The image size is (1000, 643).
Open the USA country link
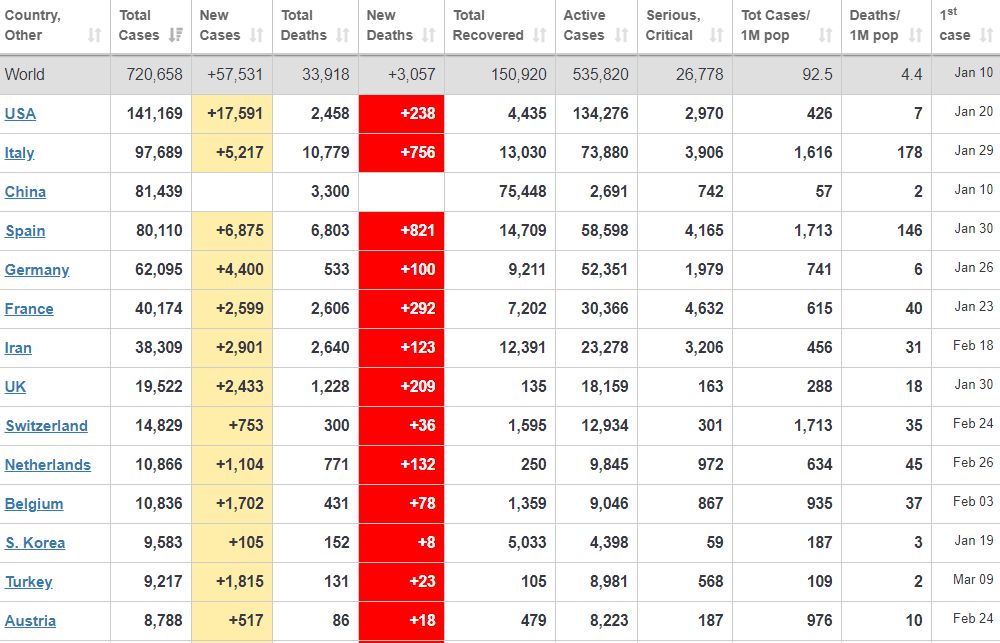(20, 114)
